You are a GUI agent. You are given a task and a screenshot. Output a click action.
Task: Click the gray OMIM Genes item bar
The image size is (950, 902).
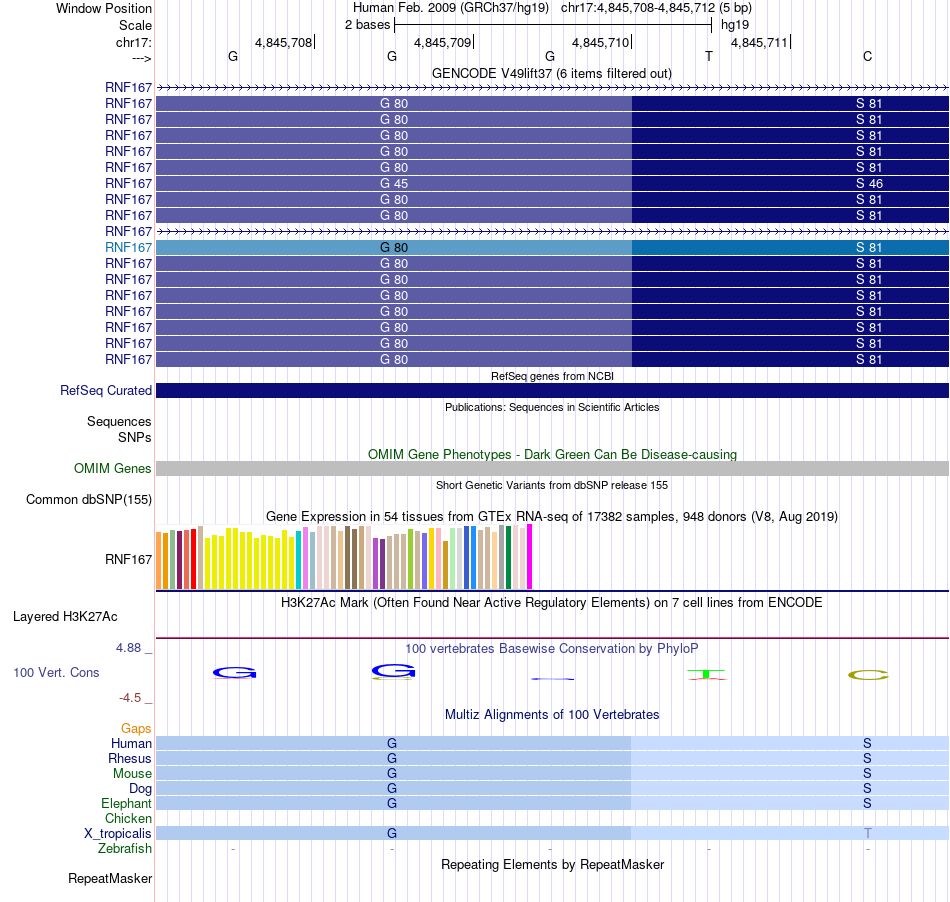[552, 468]
